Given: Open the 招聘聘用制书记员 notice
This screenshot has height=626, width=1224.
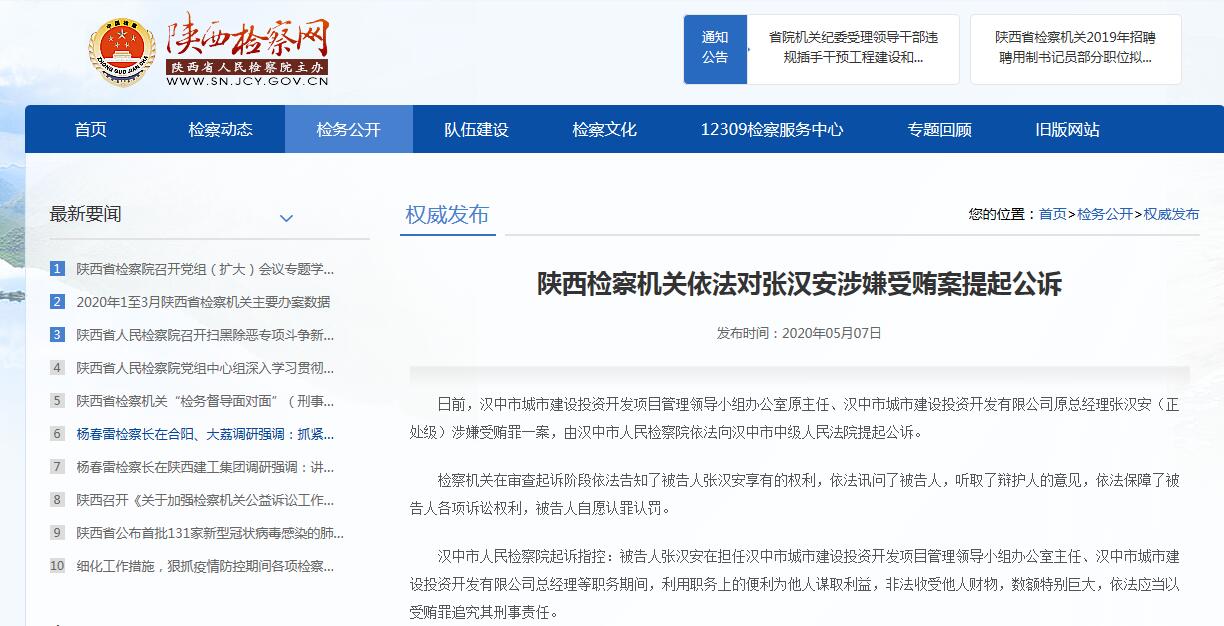Looking at the screenshot, I should [x=1074, y=49].
